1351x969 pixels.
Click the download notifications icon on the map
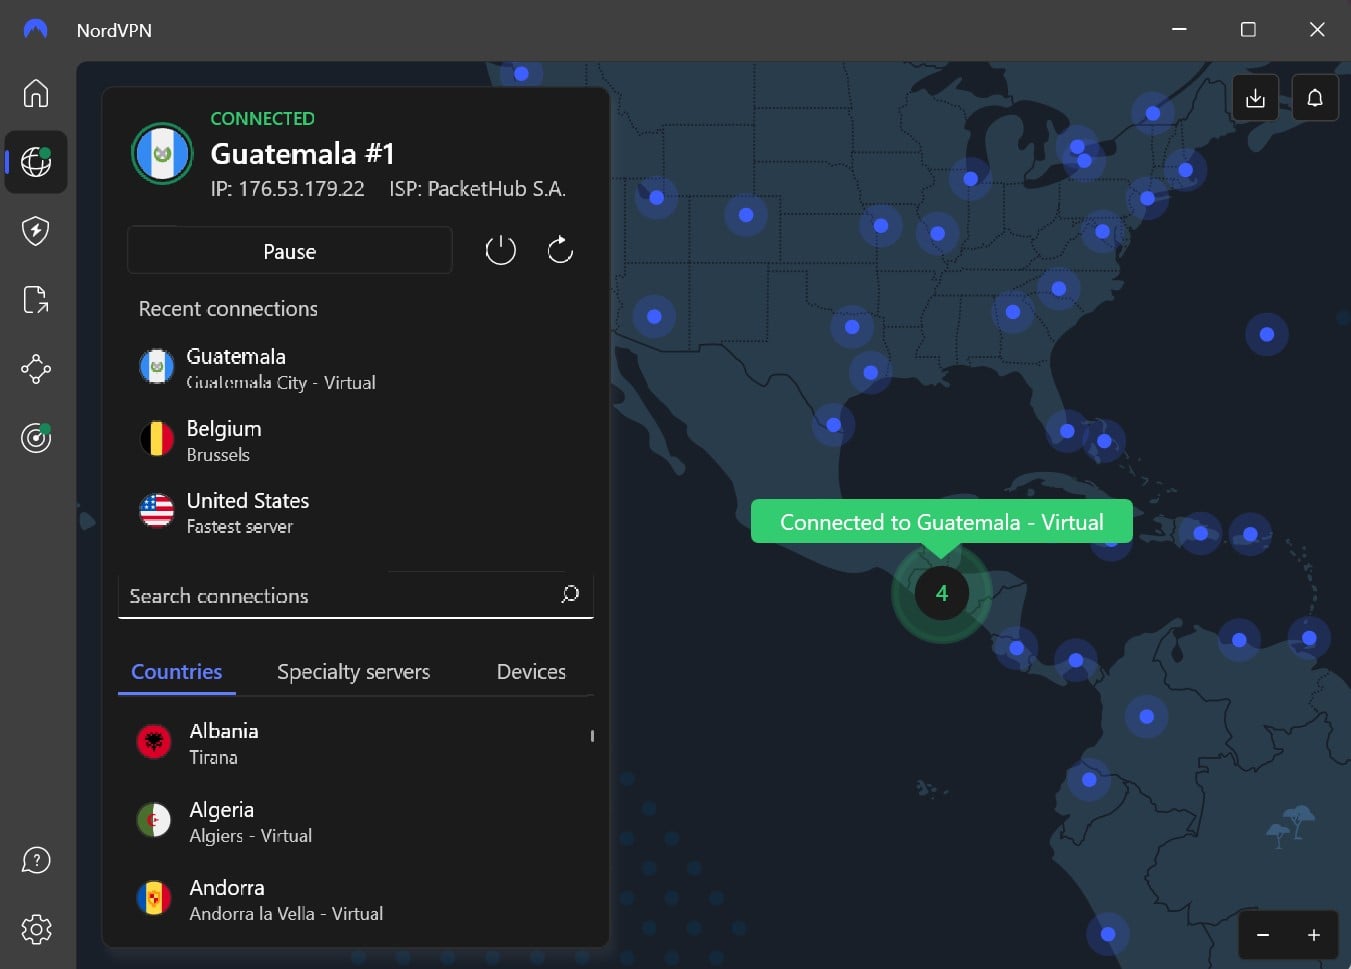coord(1255,97)
